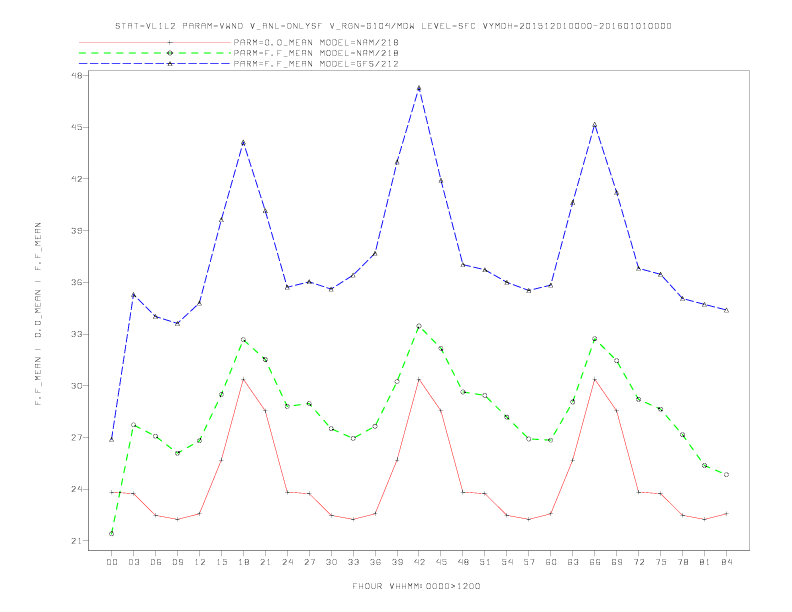Screen dimensions: 792x612
Task: Click the green circle data point at hour 03
Action: tap(133, 425)
